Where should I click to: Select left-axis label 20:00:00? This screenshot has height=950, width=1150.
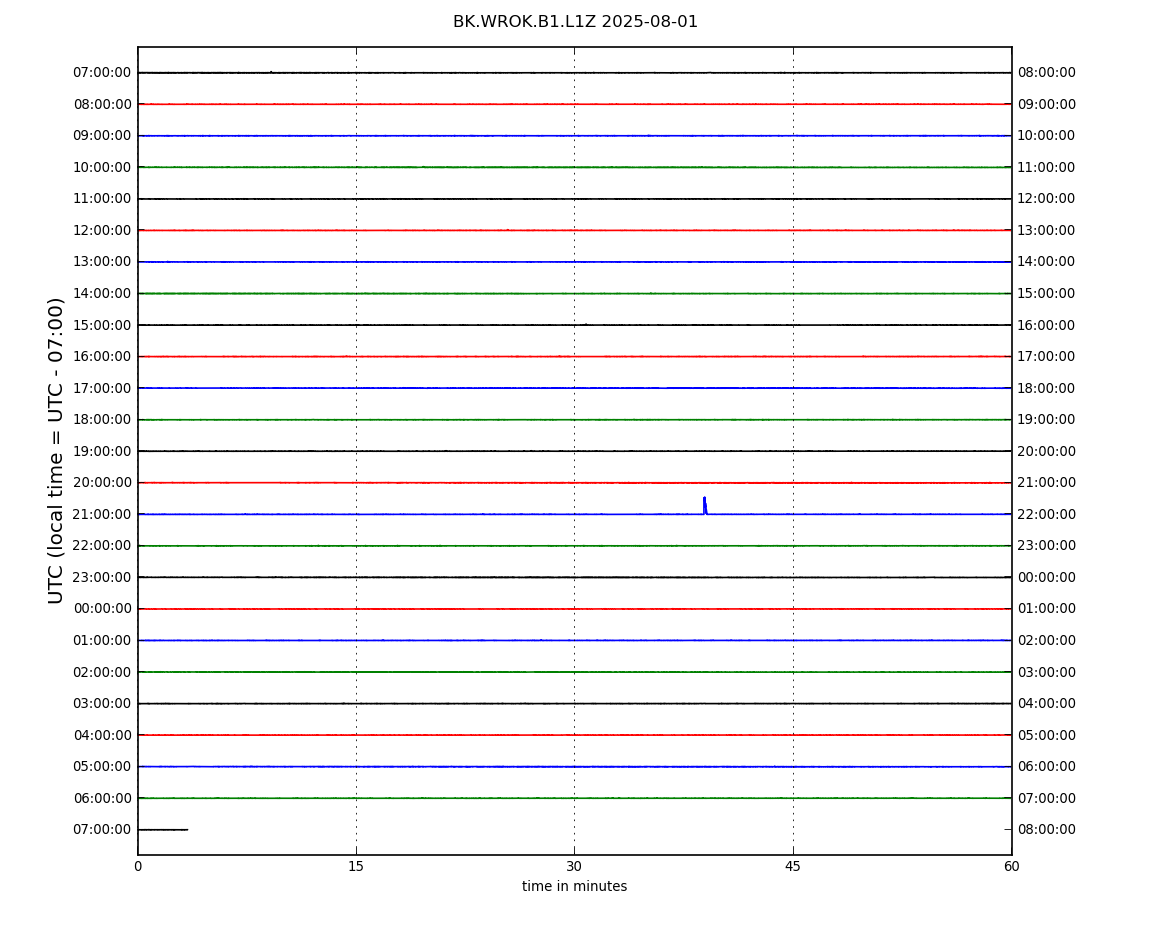(x=103, y=483)
